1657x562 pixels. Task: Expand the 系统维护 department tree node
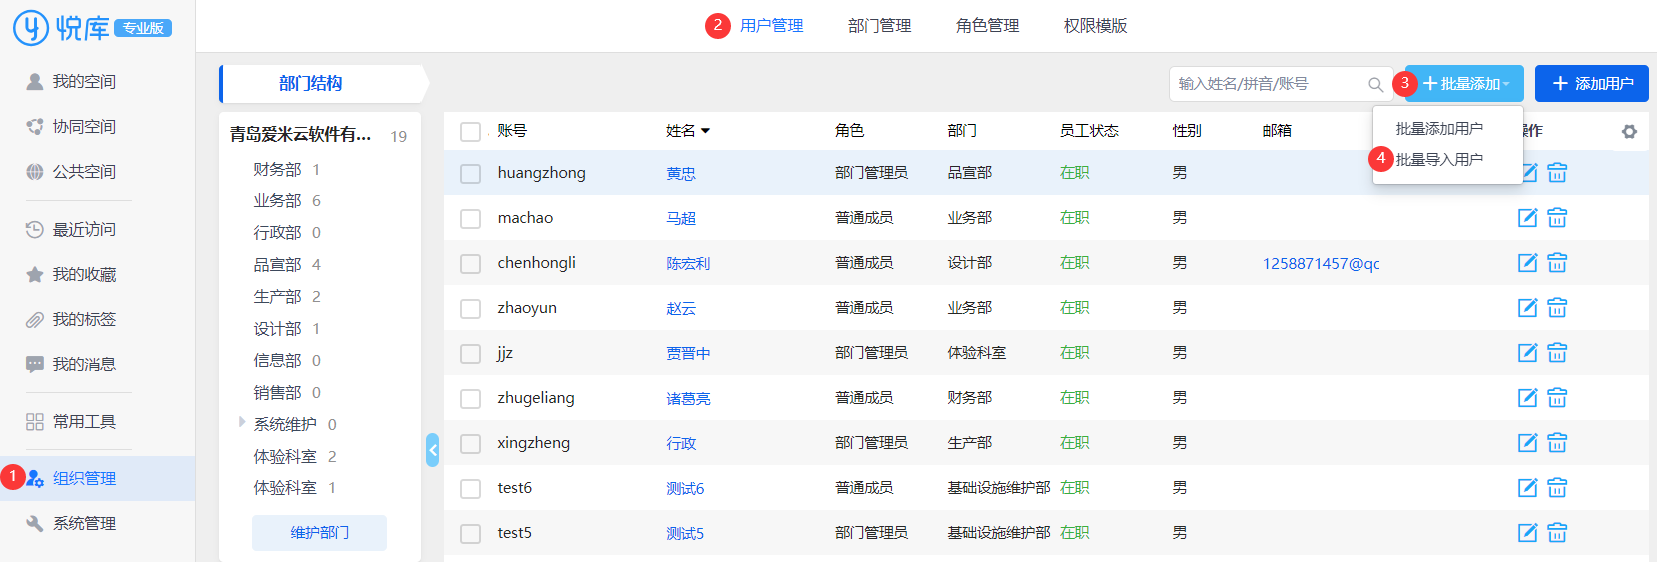click(x=242, y=423)
